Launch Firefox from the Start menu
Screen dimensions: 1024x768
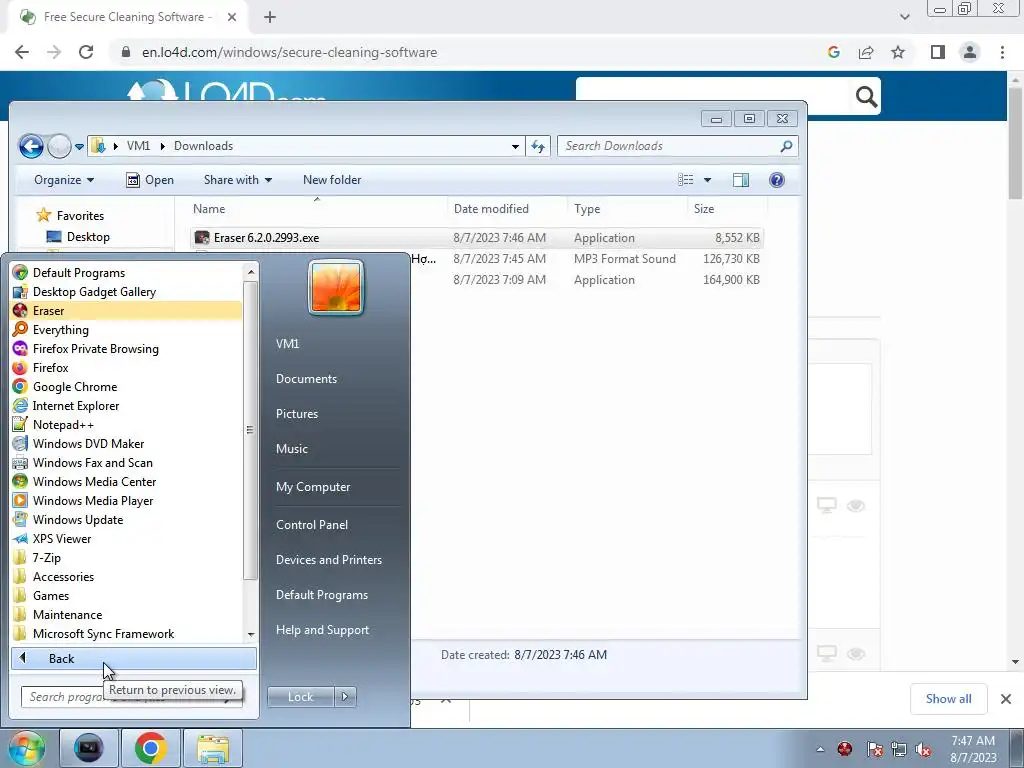(127, 368)
